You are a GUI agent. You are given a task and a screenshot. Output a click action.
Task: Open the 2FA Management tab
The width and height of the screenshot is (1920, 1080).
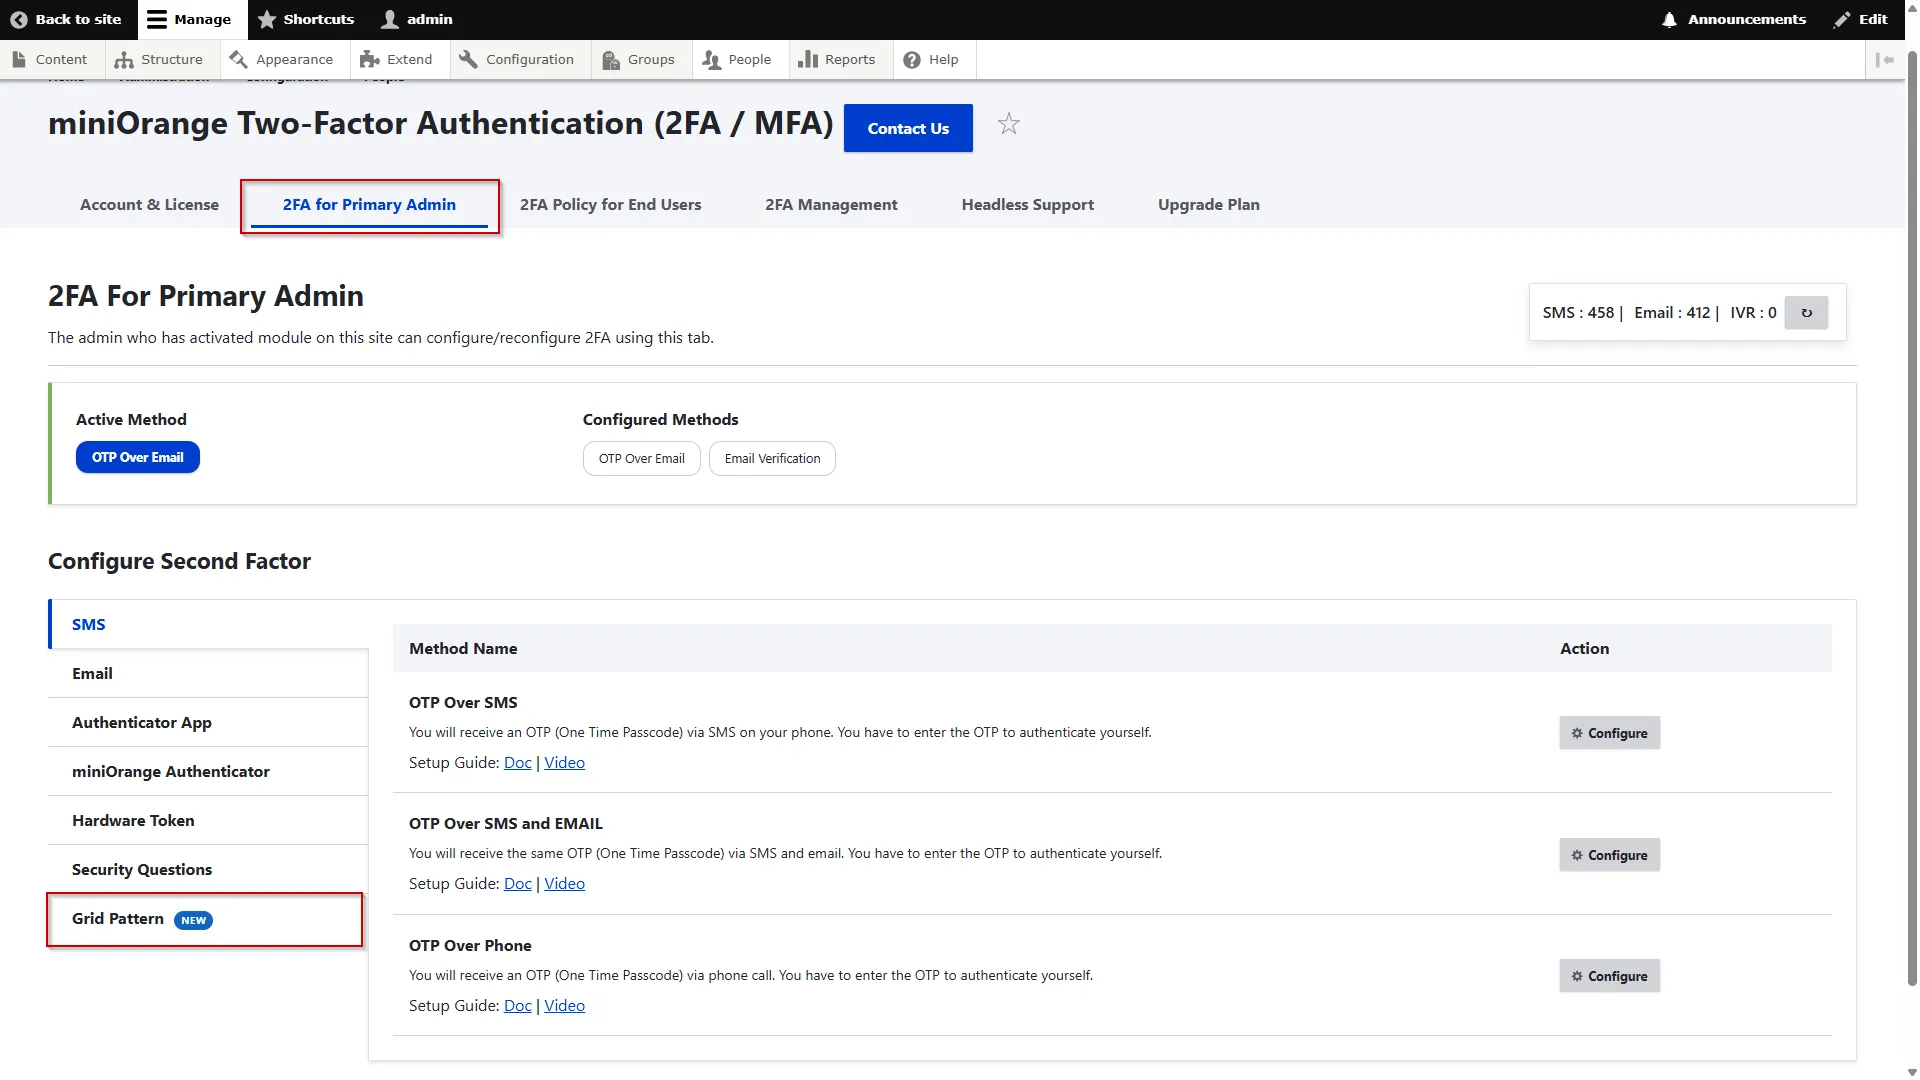(831, 204)
